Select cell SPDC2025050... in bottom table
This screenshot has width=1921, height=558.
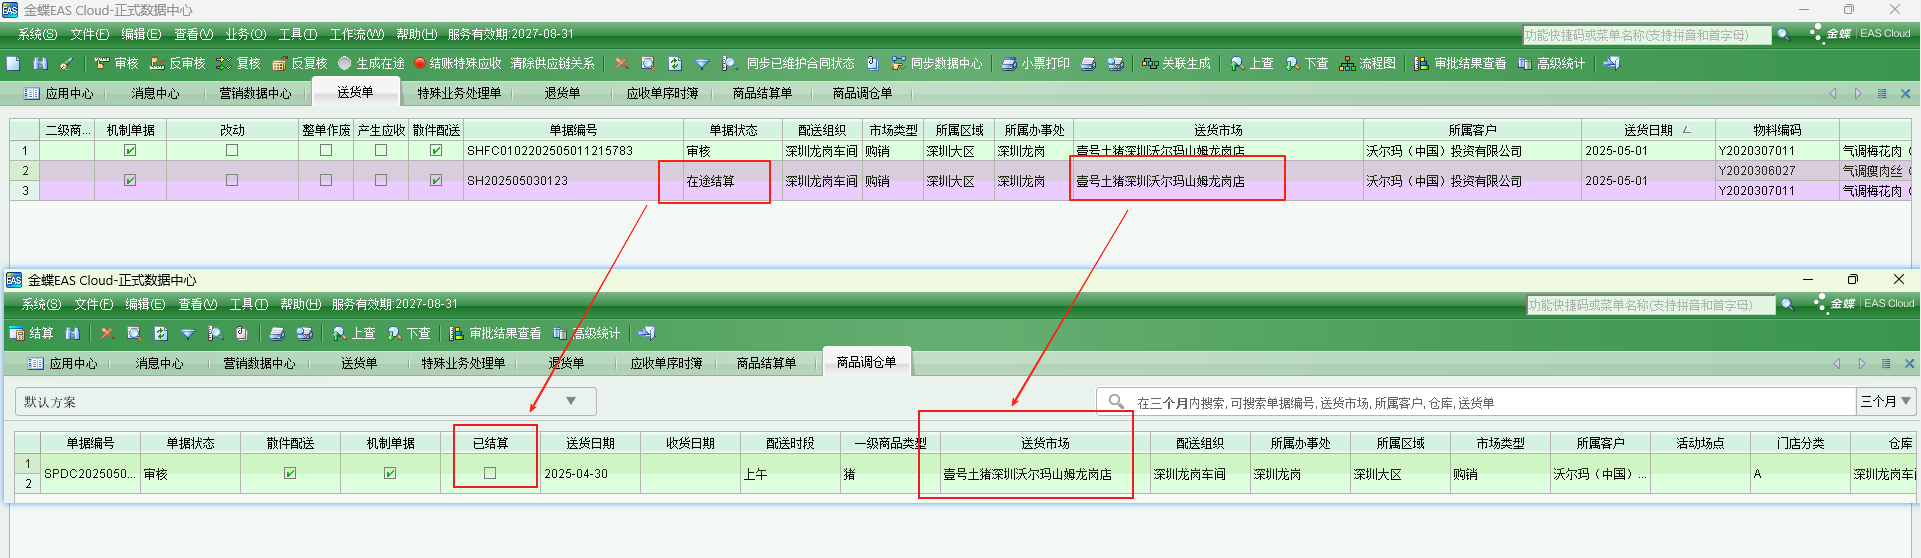point(90,473)
